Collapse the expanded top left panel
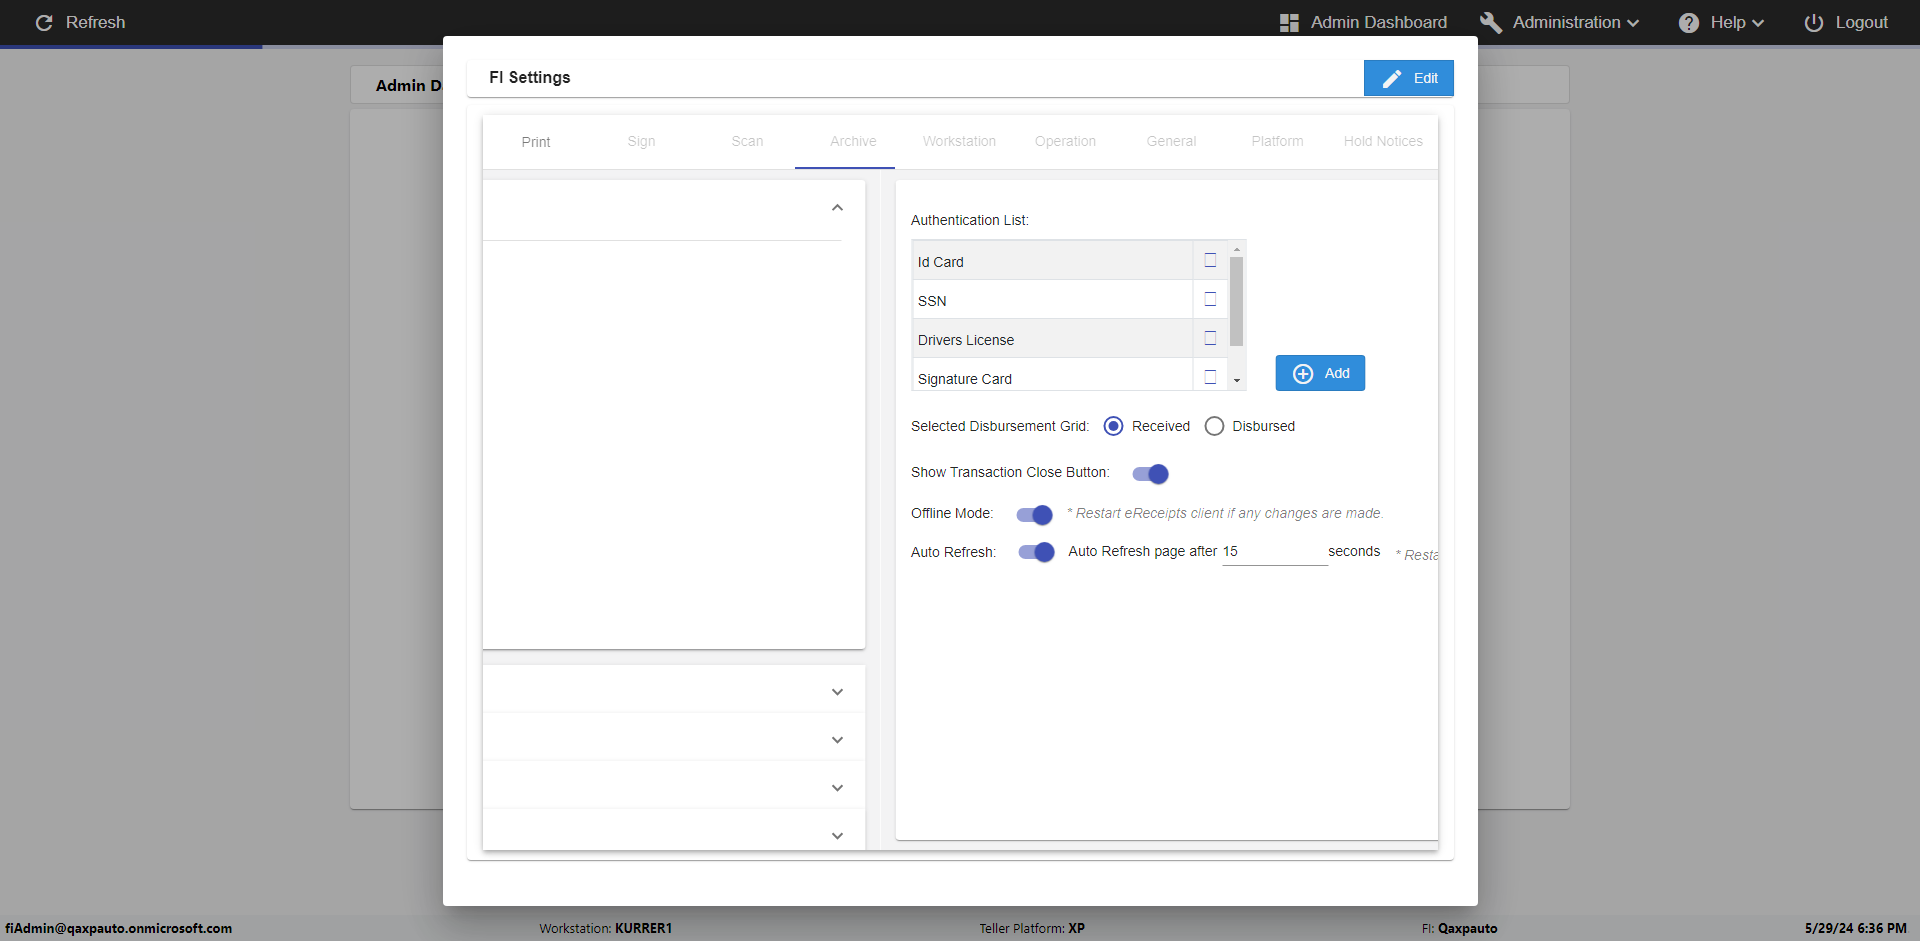The height and width of the screenshot is (941, 1920). coord(837,208)
